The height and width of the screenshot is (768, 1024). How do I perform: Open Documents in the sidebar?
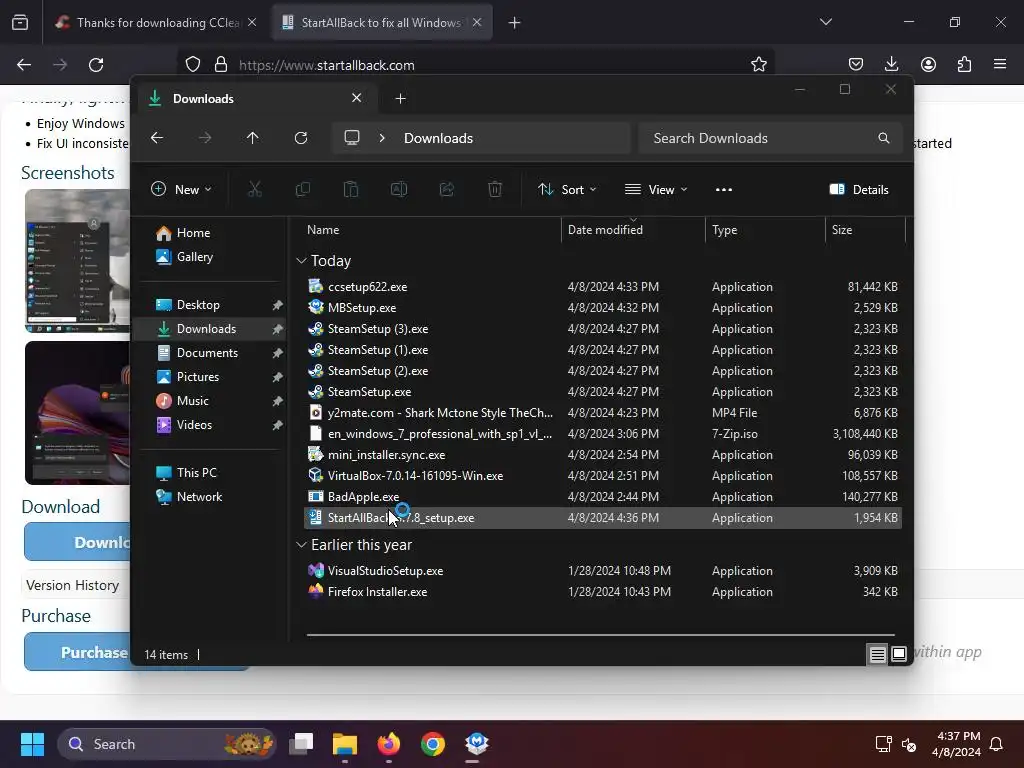207,353
